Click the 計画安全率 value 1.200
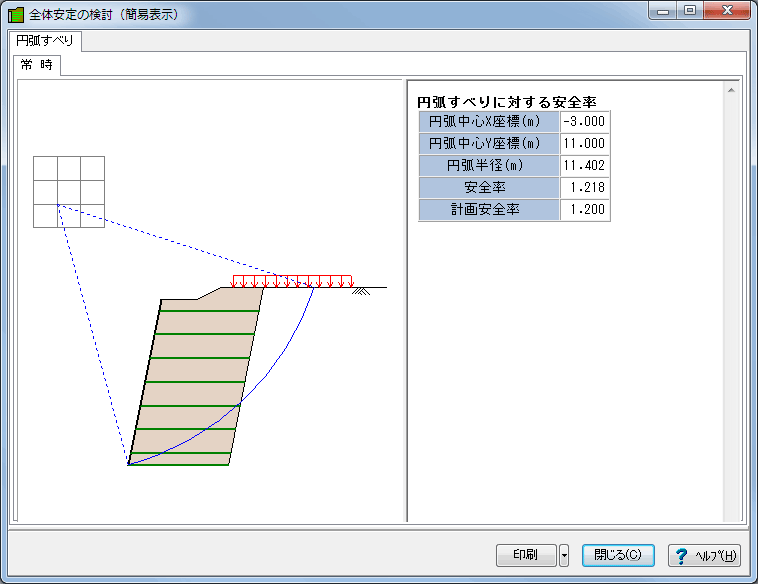 (585, 209)
